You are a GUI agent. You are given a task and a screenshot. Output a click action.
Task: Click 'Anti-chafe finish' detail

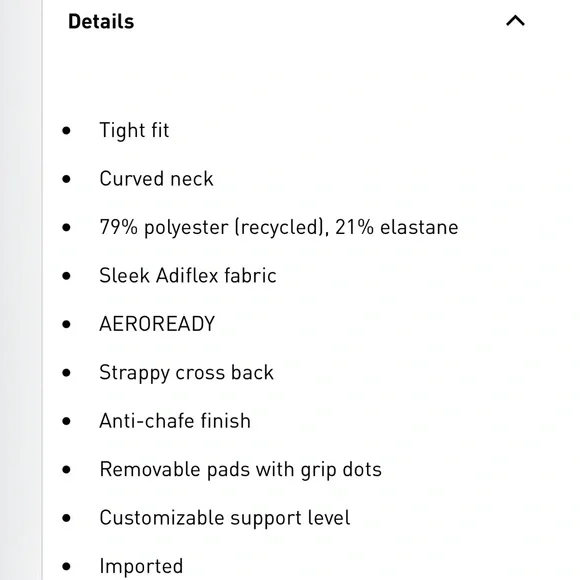point(175,421)
